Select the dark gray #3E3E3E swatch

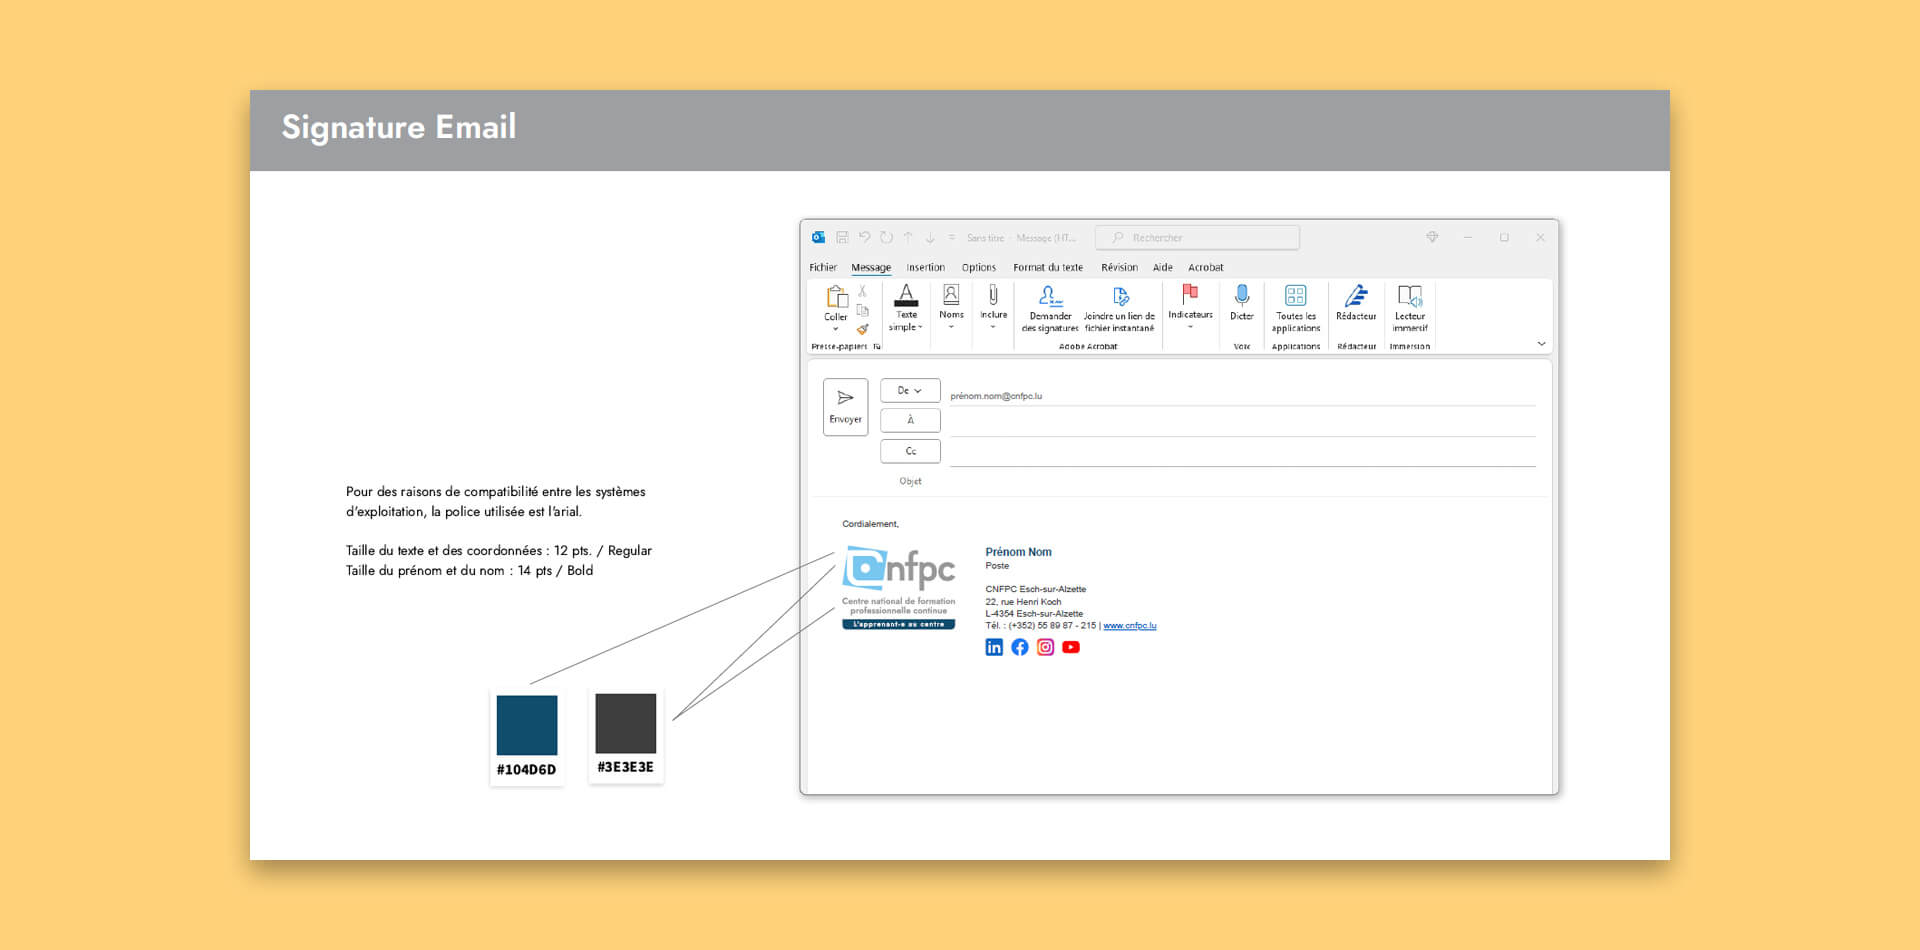click(626, 723)
